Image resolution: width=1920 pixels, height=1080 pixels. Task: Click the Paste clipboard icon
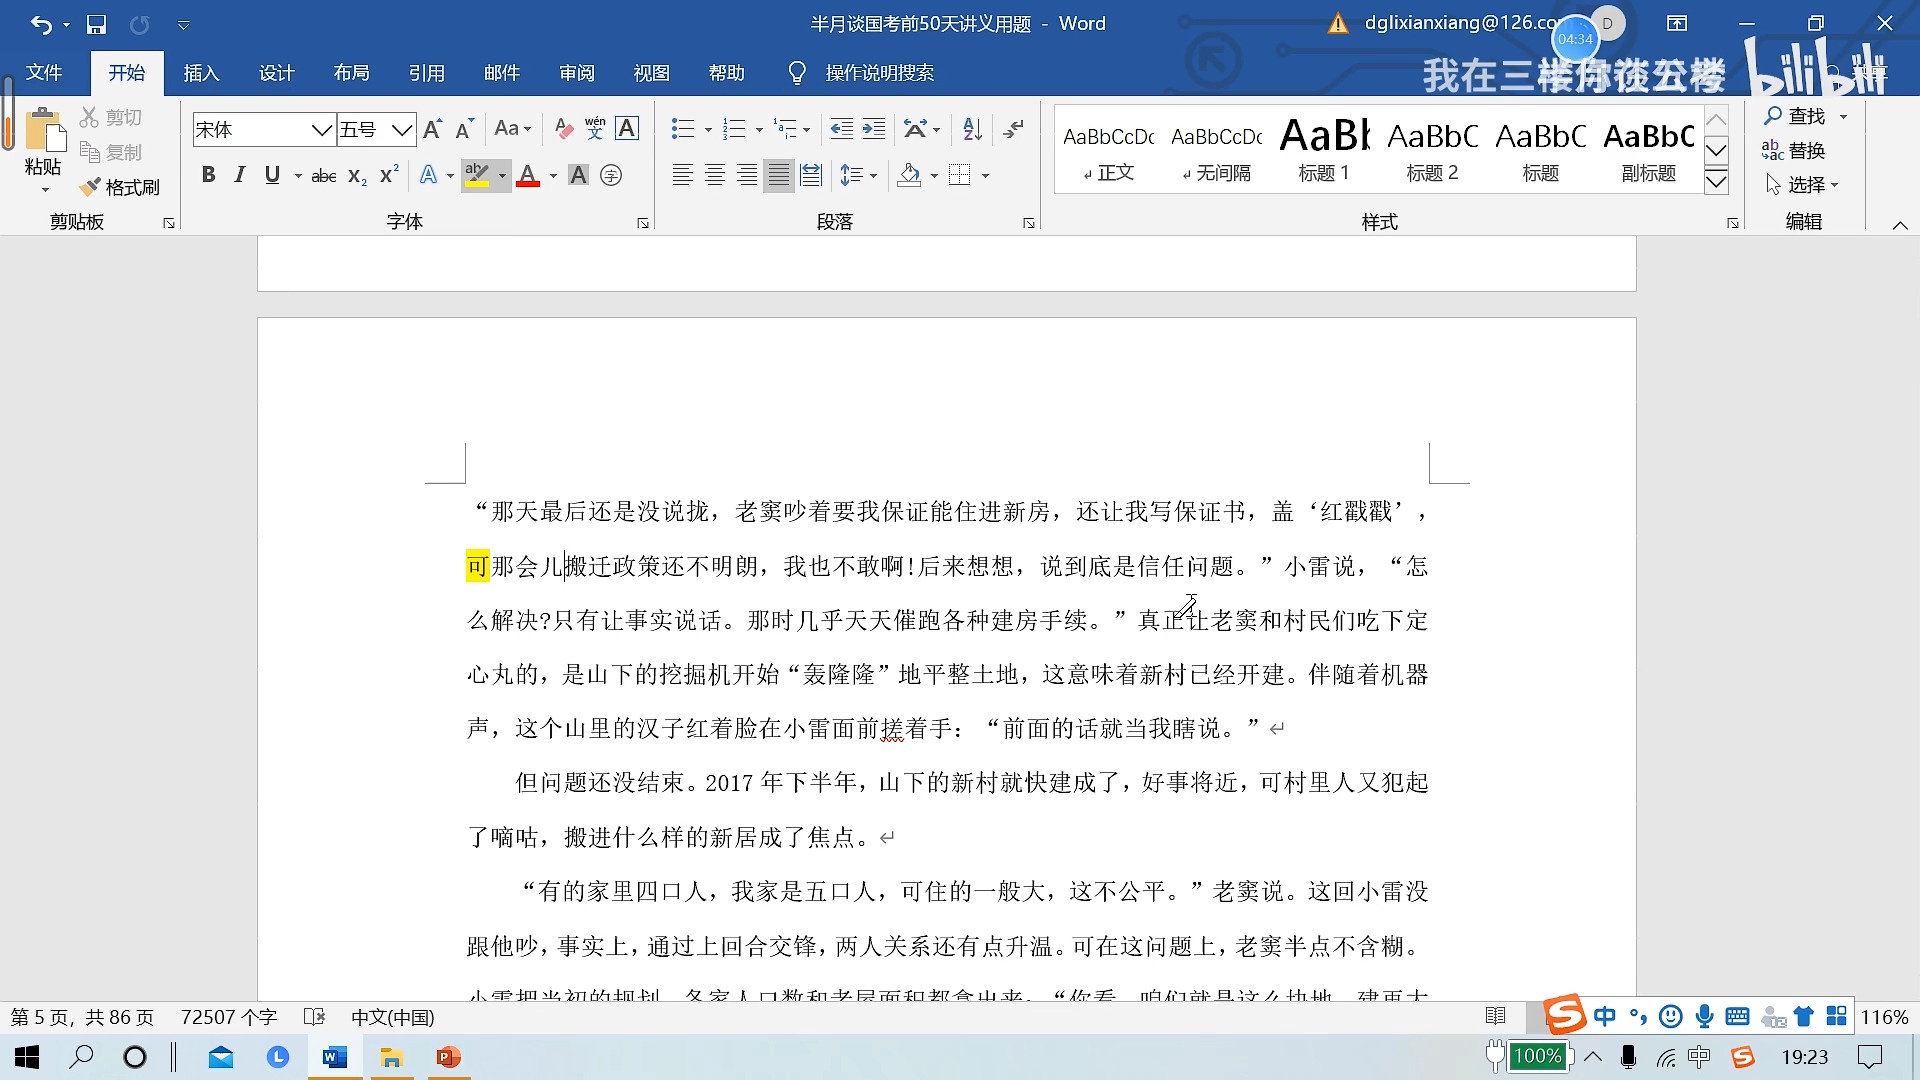pos(43,130)
